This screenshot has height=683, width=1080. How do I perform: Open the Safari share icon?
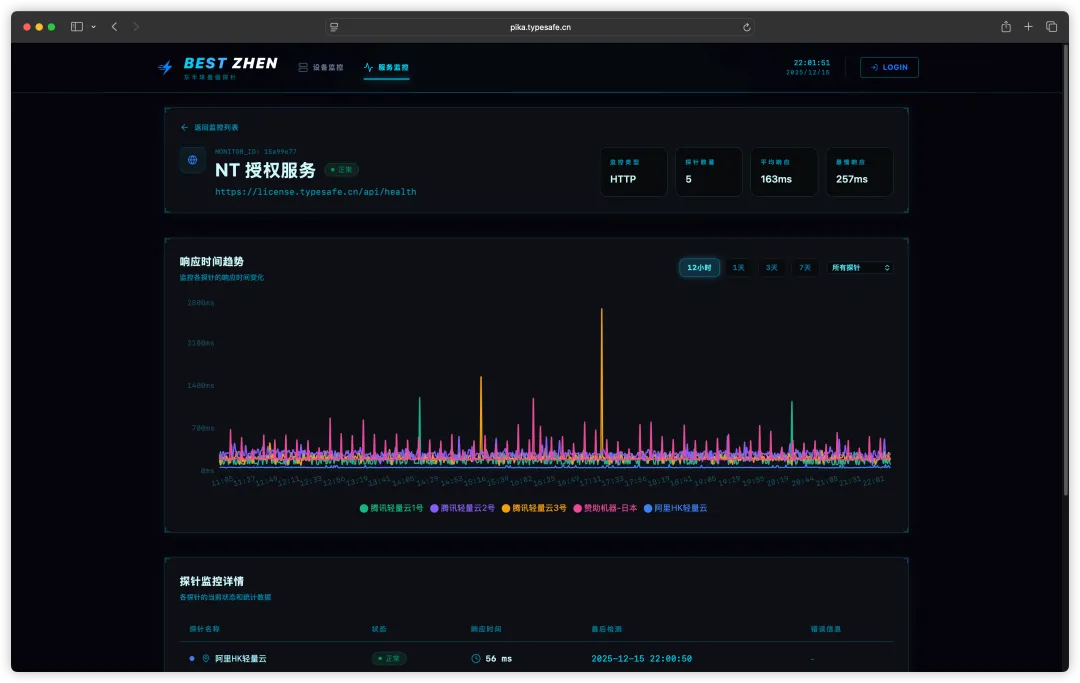(x=1006, y=27)
